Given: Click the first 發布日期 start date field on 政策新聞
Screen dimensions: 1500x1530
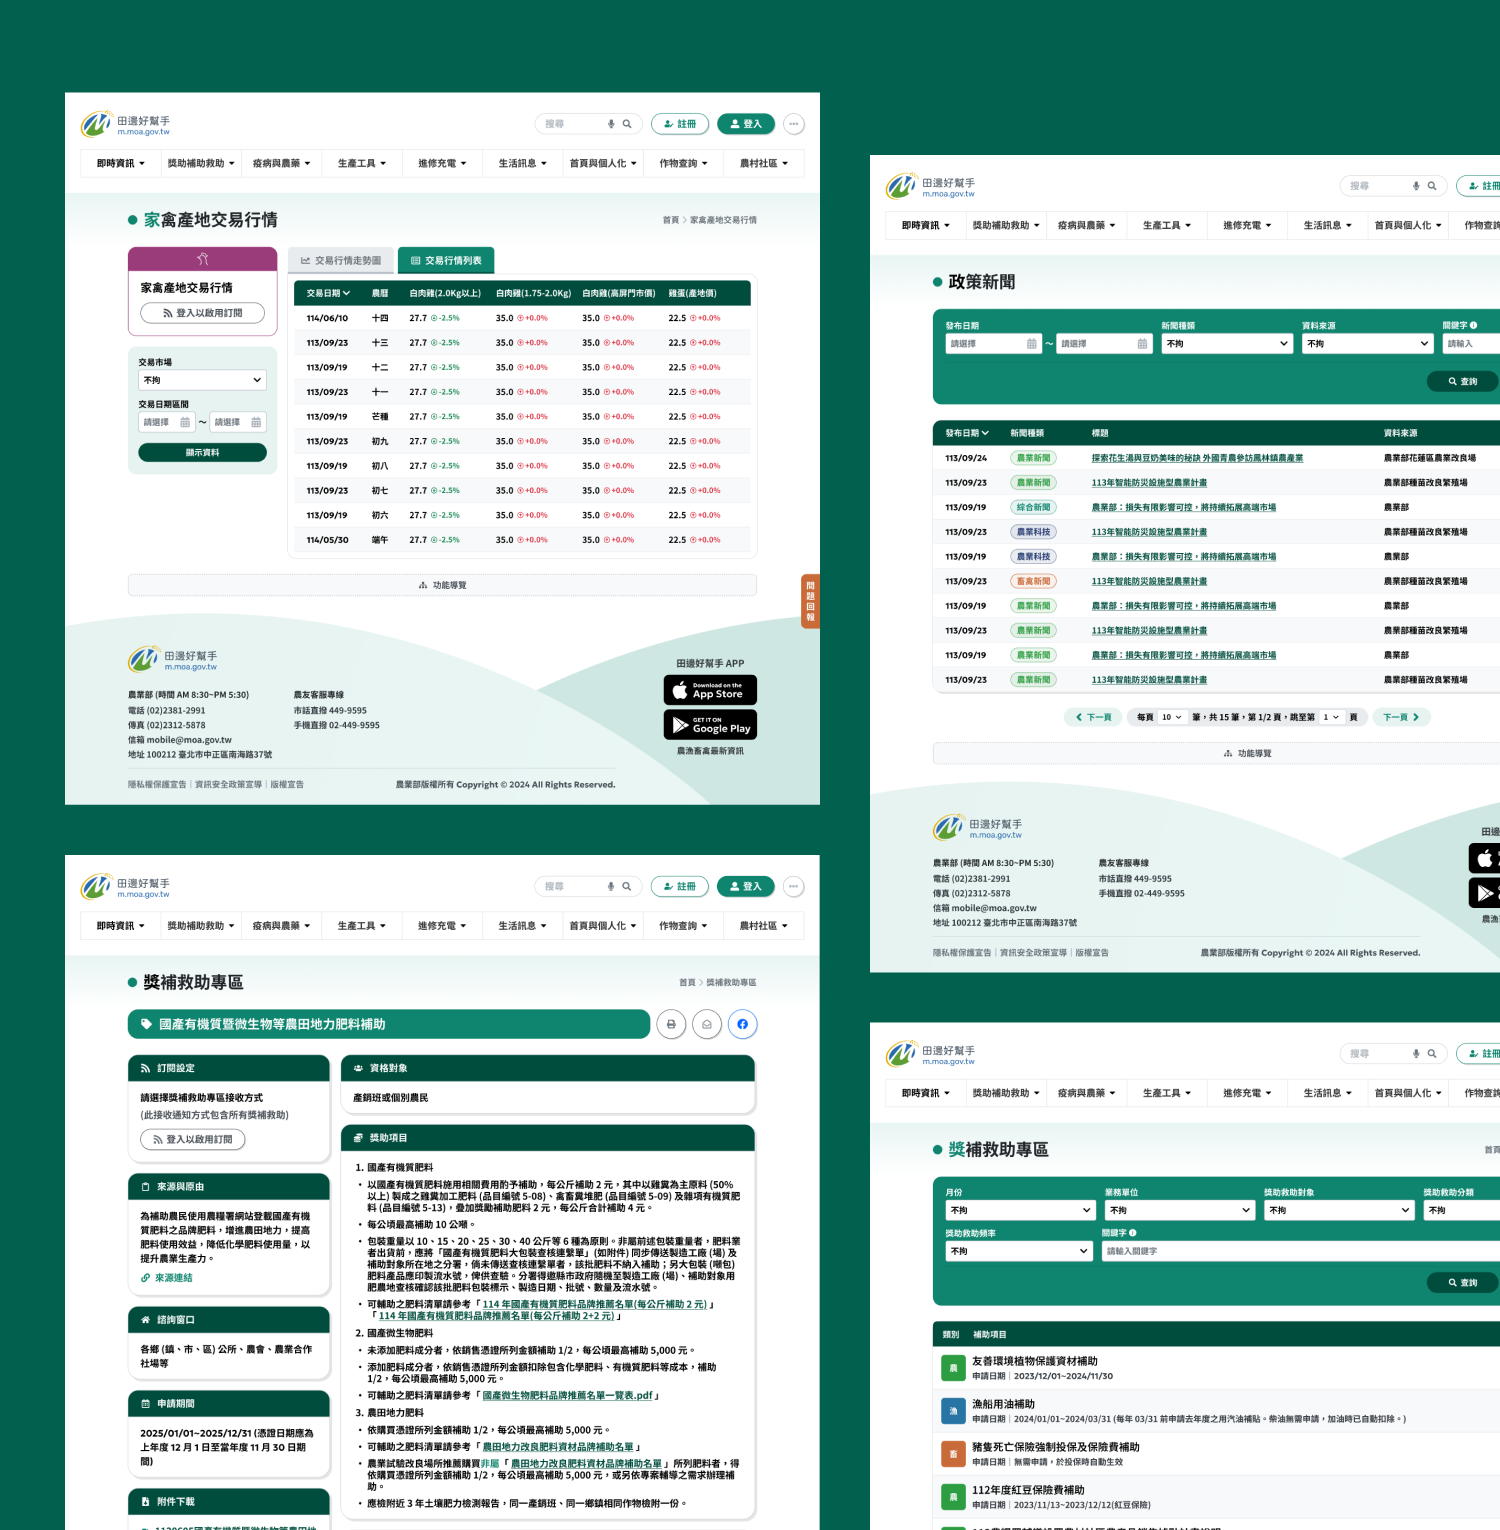Looking at the screenshot, I should 993,343.
